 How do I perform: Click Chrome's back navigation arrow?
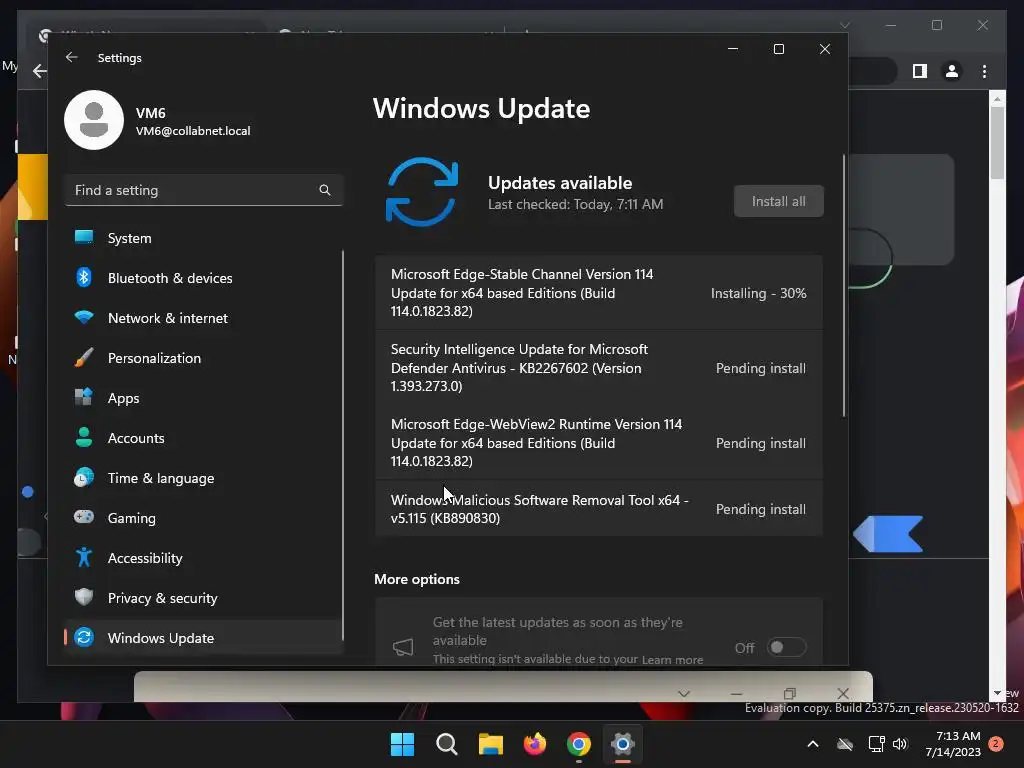[39, 71]
